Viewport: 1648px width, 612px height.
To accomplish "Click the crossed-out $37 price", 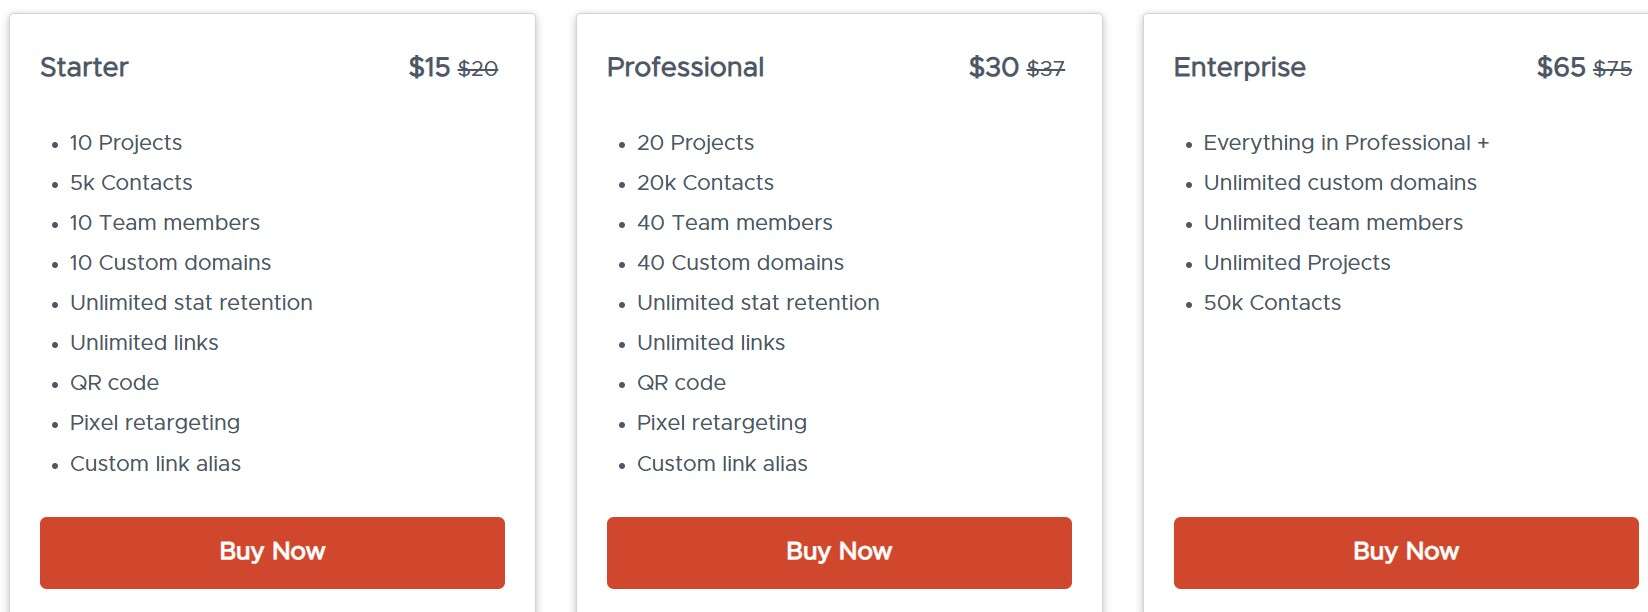I will coord(1046,69).
